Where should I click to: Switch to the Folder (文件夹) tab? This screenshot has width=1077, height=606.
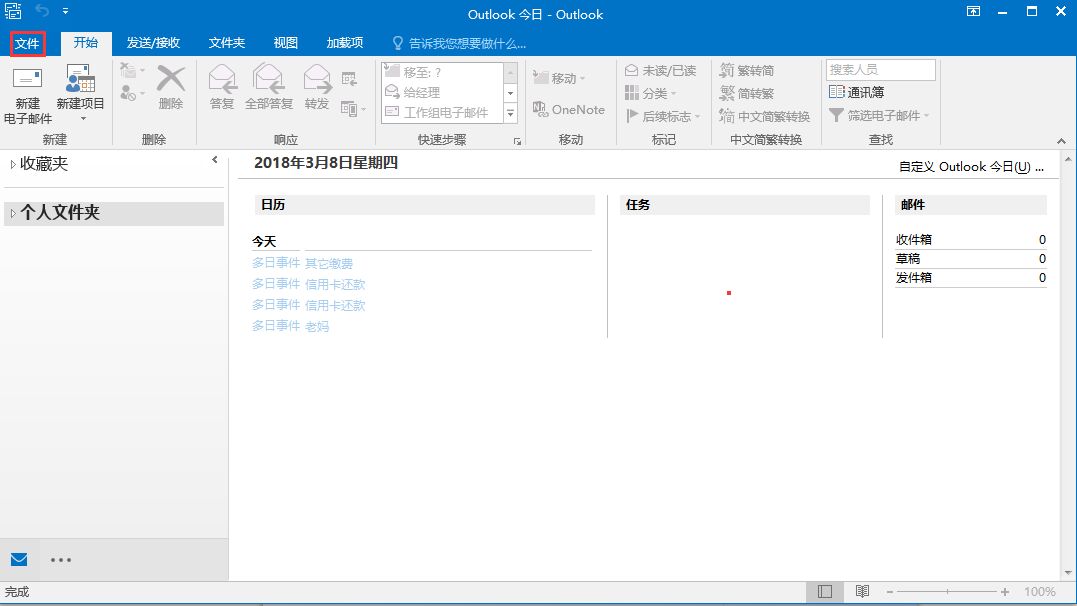227,43
